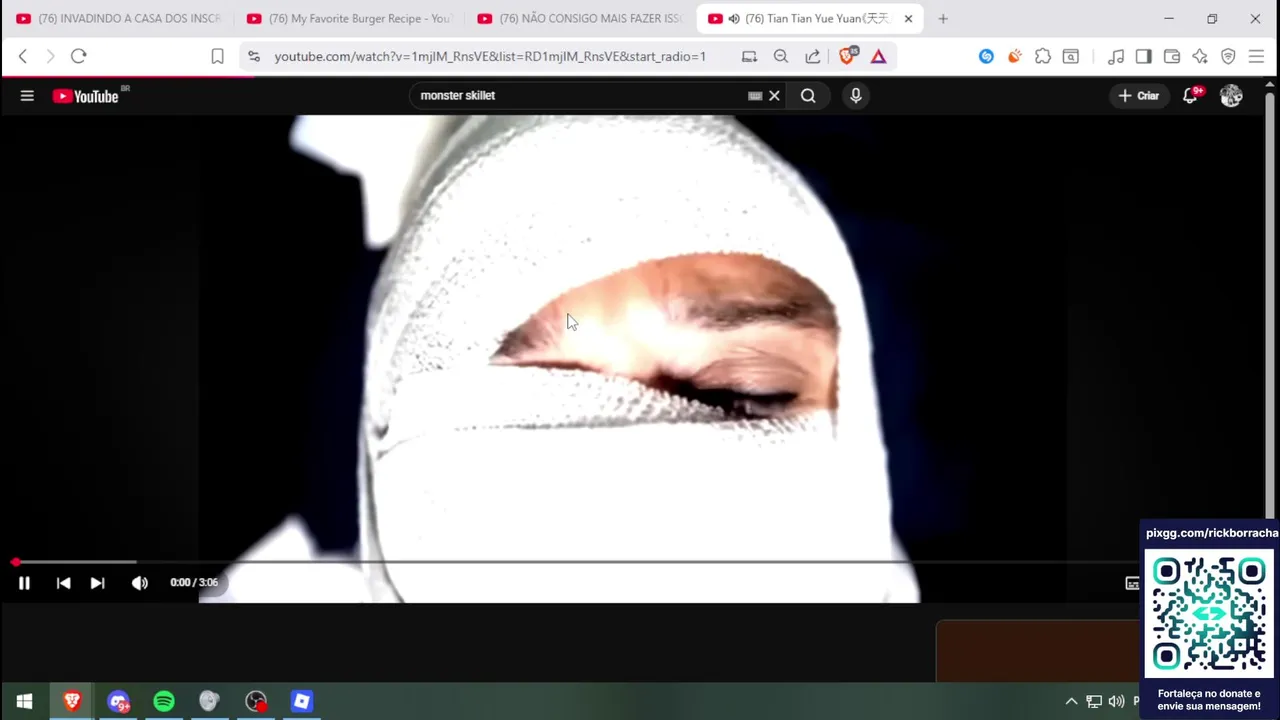Open the YouTube hamburger guide menu
The image size is (1280, 720).
click(27, 96)
